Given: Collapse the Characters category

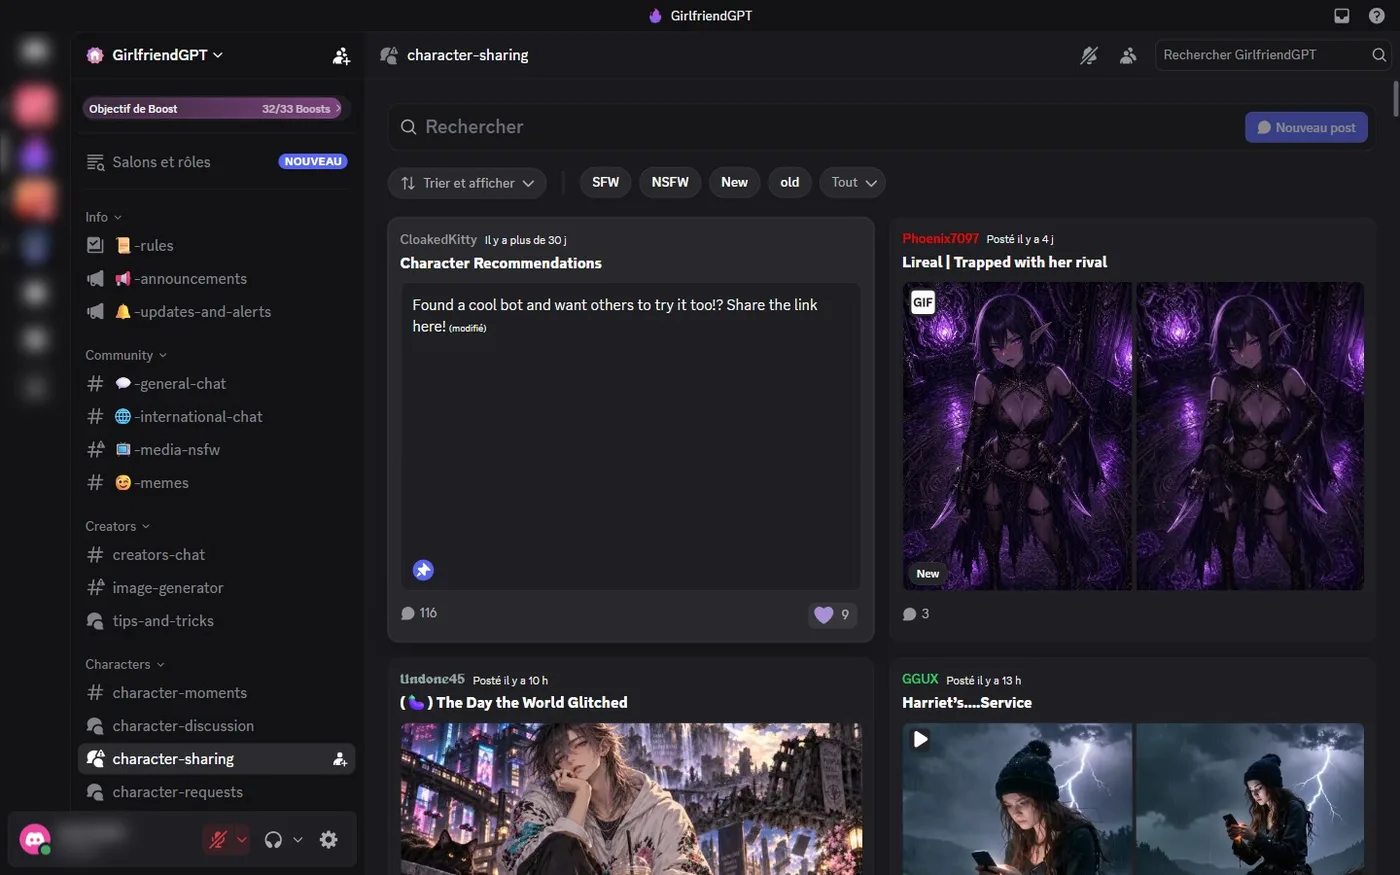Looking at the screenshot, I should pyautogui.click(x=124, y=664).
